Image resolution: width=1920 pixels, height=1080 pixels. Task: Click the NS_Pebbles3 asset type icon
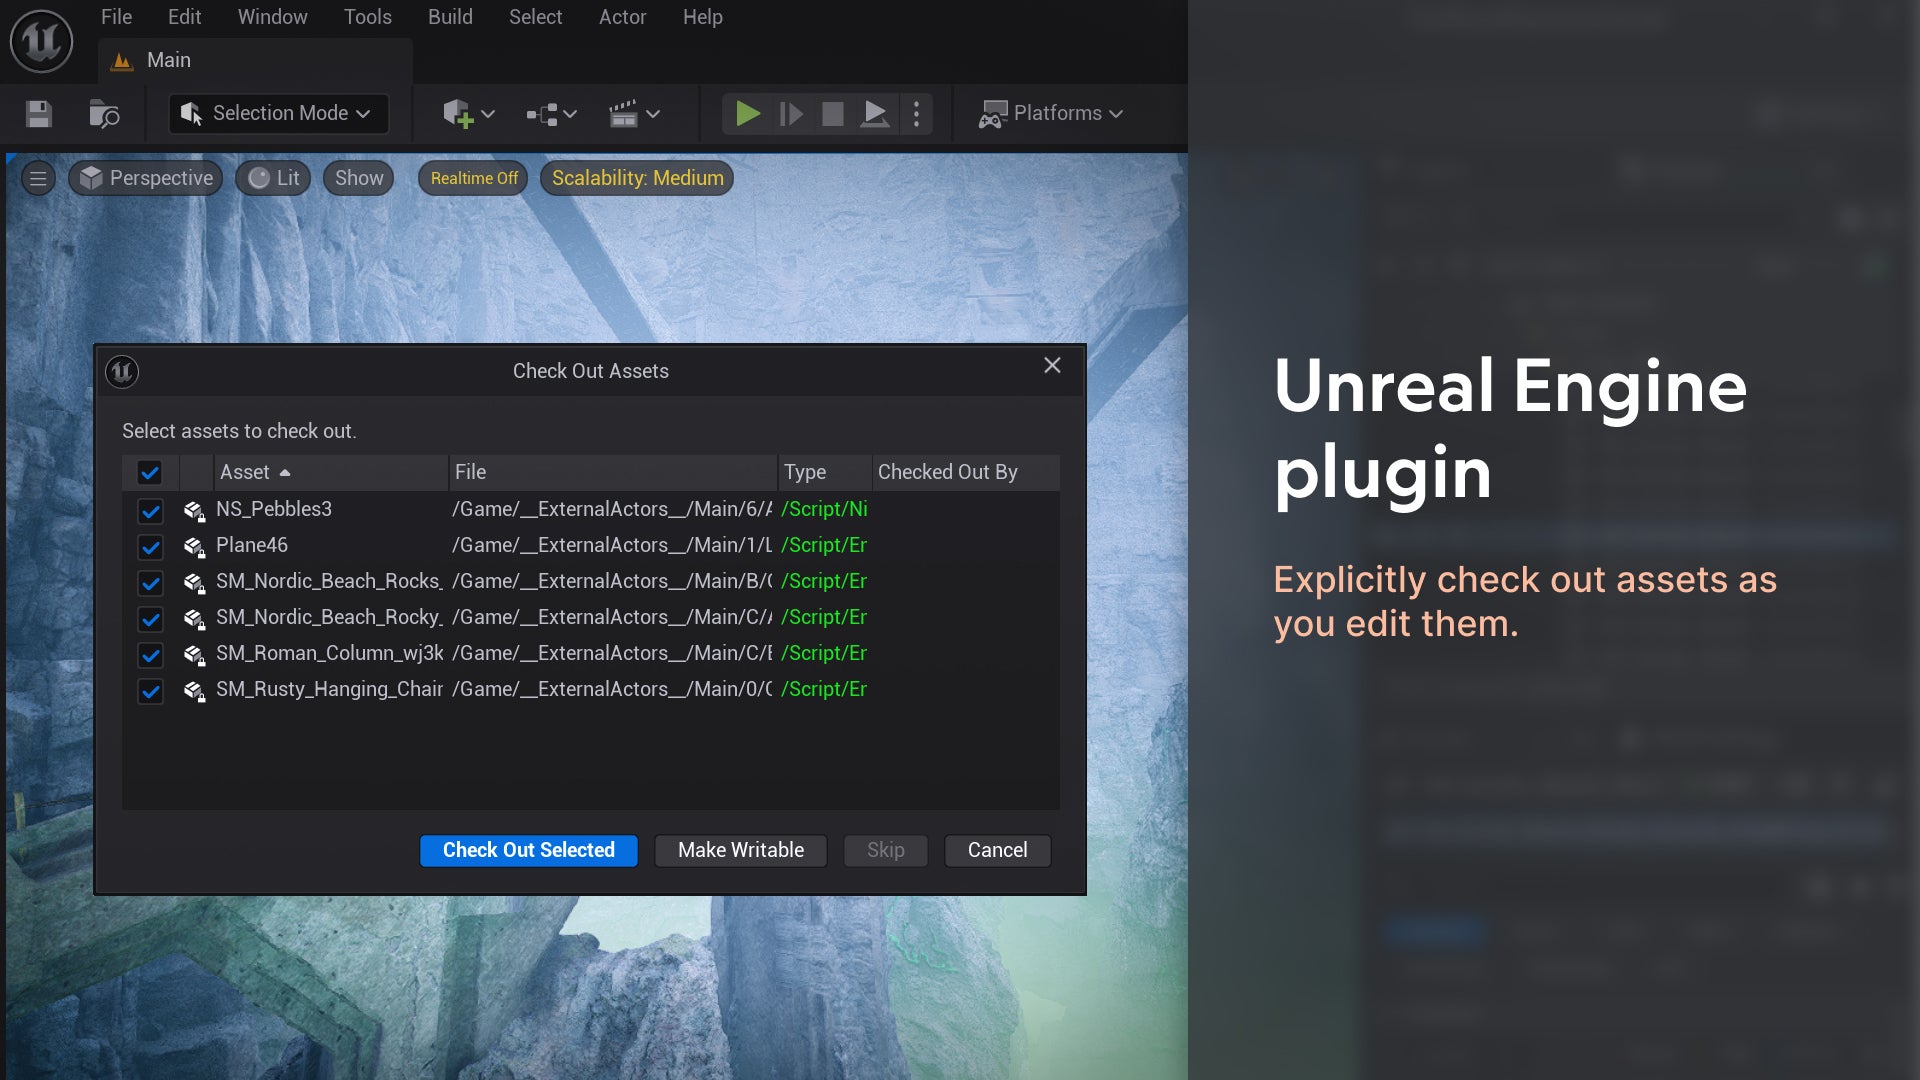pos(194,510)
